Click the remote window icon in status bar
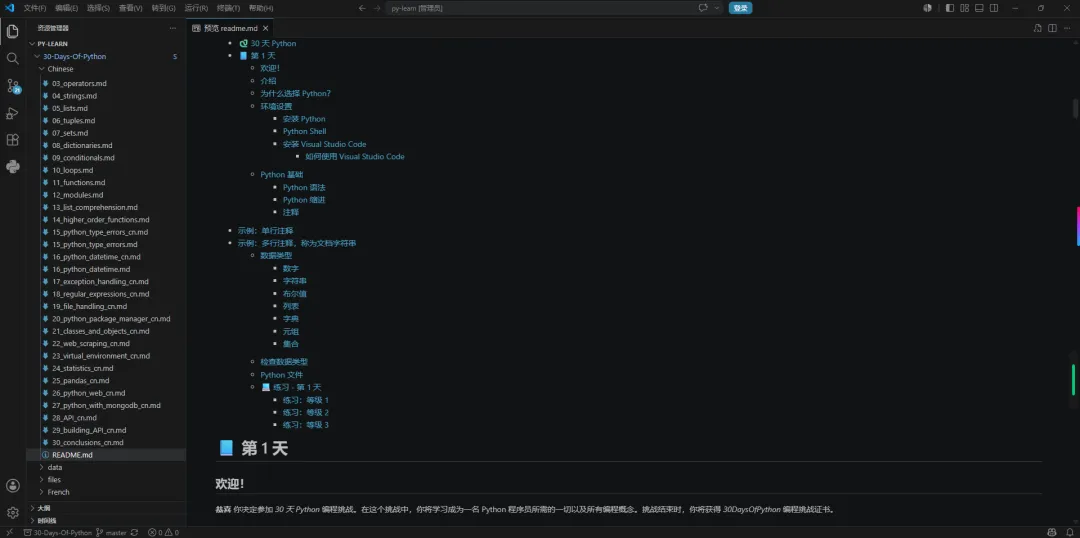 [9, 532]
